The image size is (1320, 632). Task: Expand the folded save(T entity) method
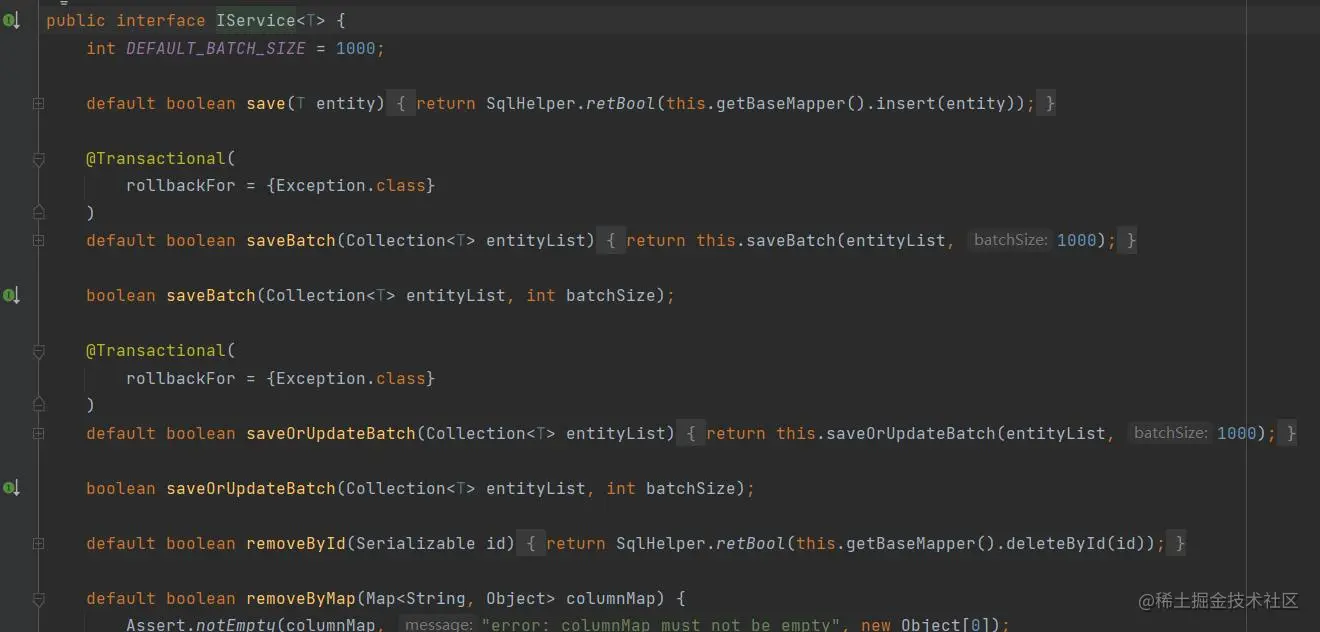[x=38, y=103]
